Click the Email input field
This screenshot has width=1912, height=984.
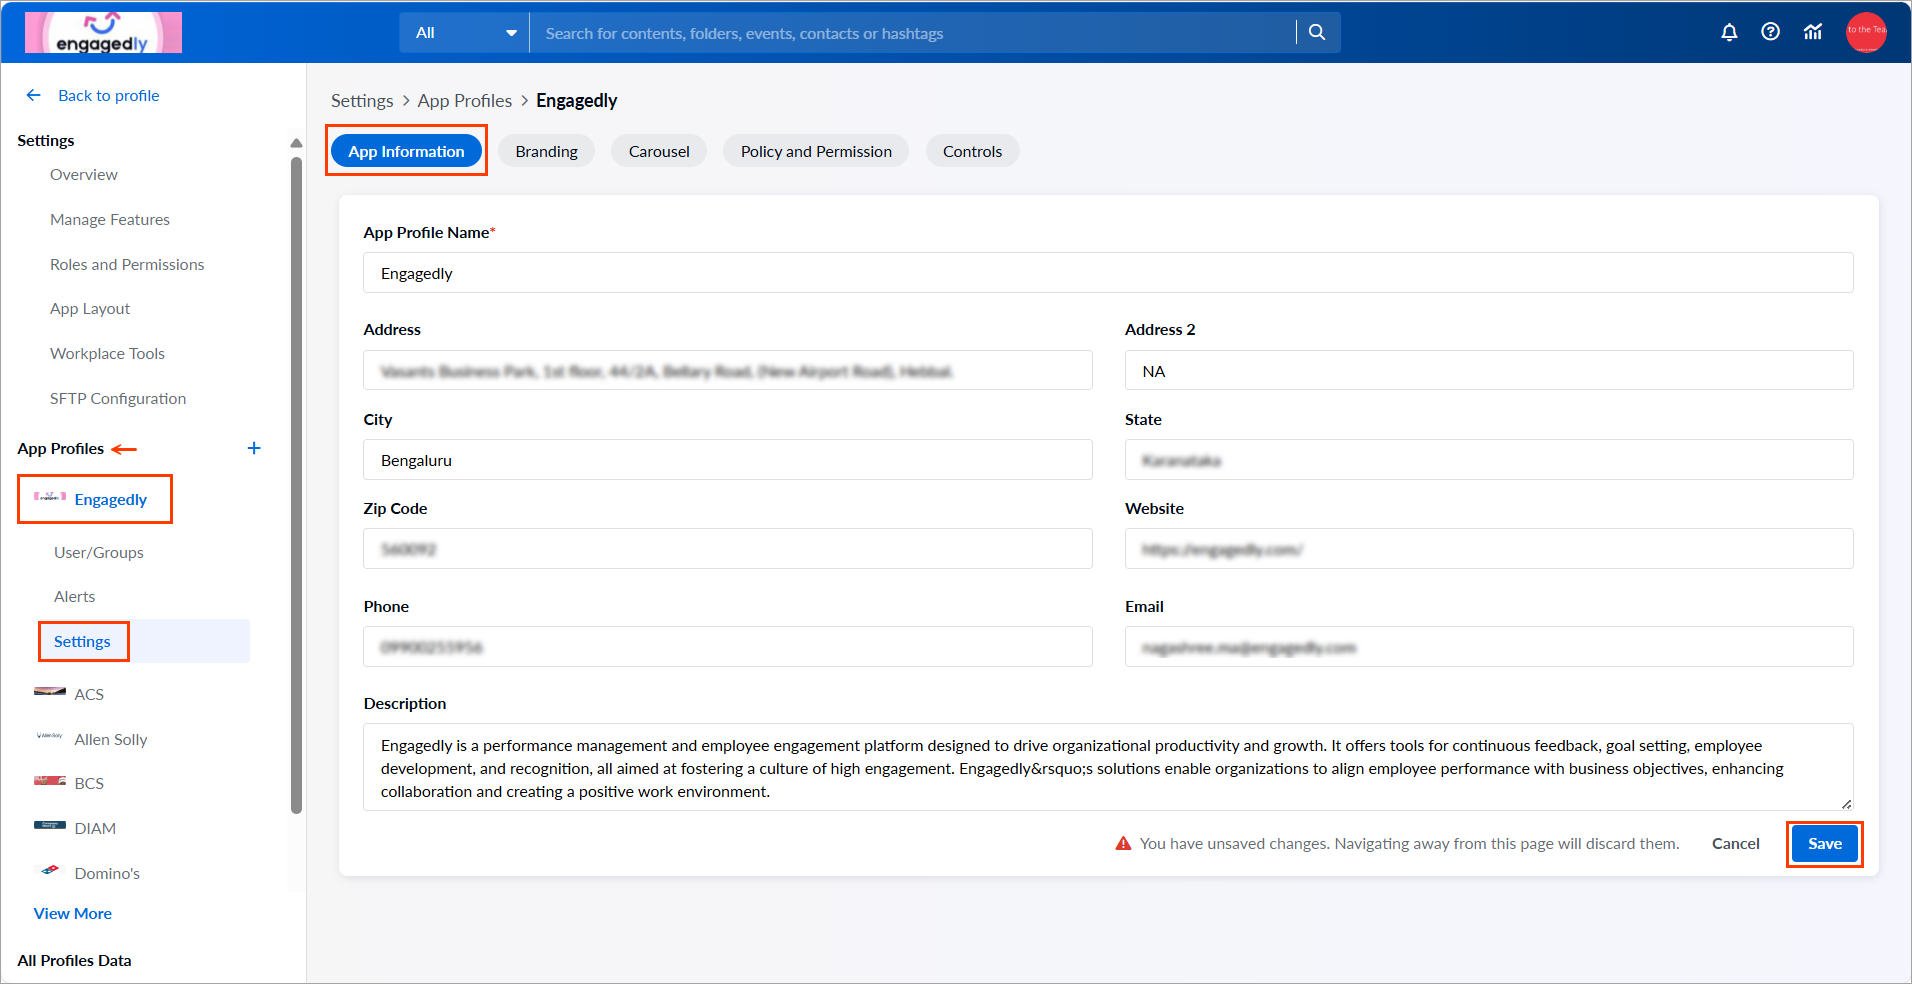(x=1489, y=646)
